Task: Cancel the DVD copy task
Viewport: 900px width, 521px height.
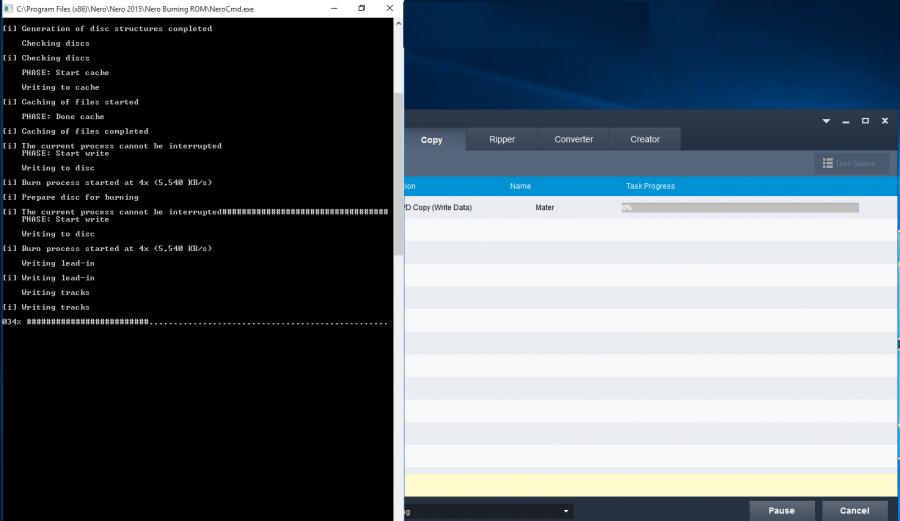Action: (854, 510)
